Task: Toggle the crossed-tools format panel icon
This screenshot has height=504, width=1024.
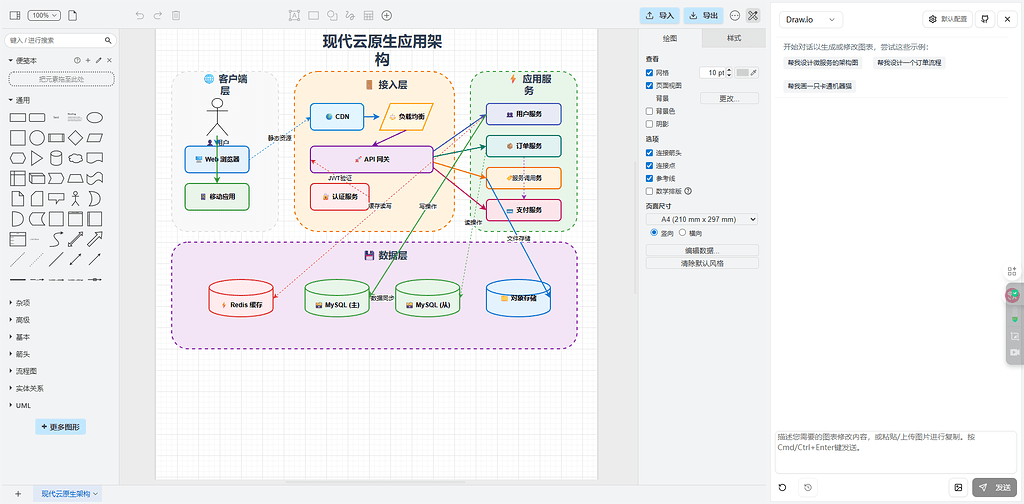Action: tap(753, 16)
